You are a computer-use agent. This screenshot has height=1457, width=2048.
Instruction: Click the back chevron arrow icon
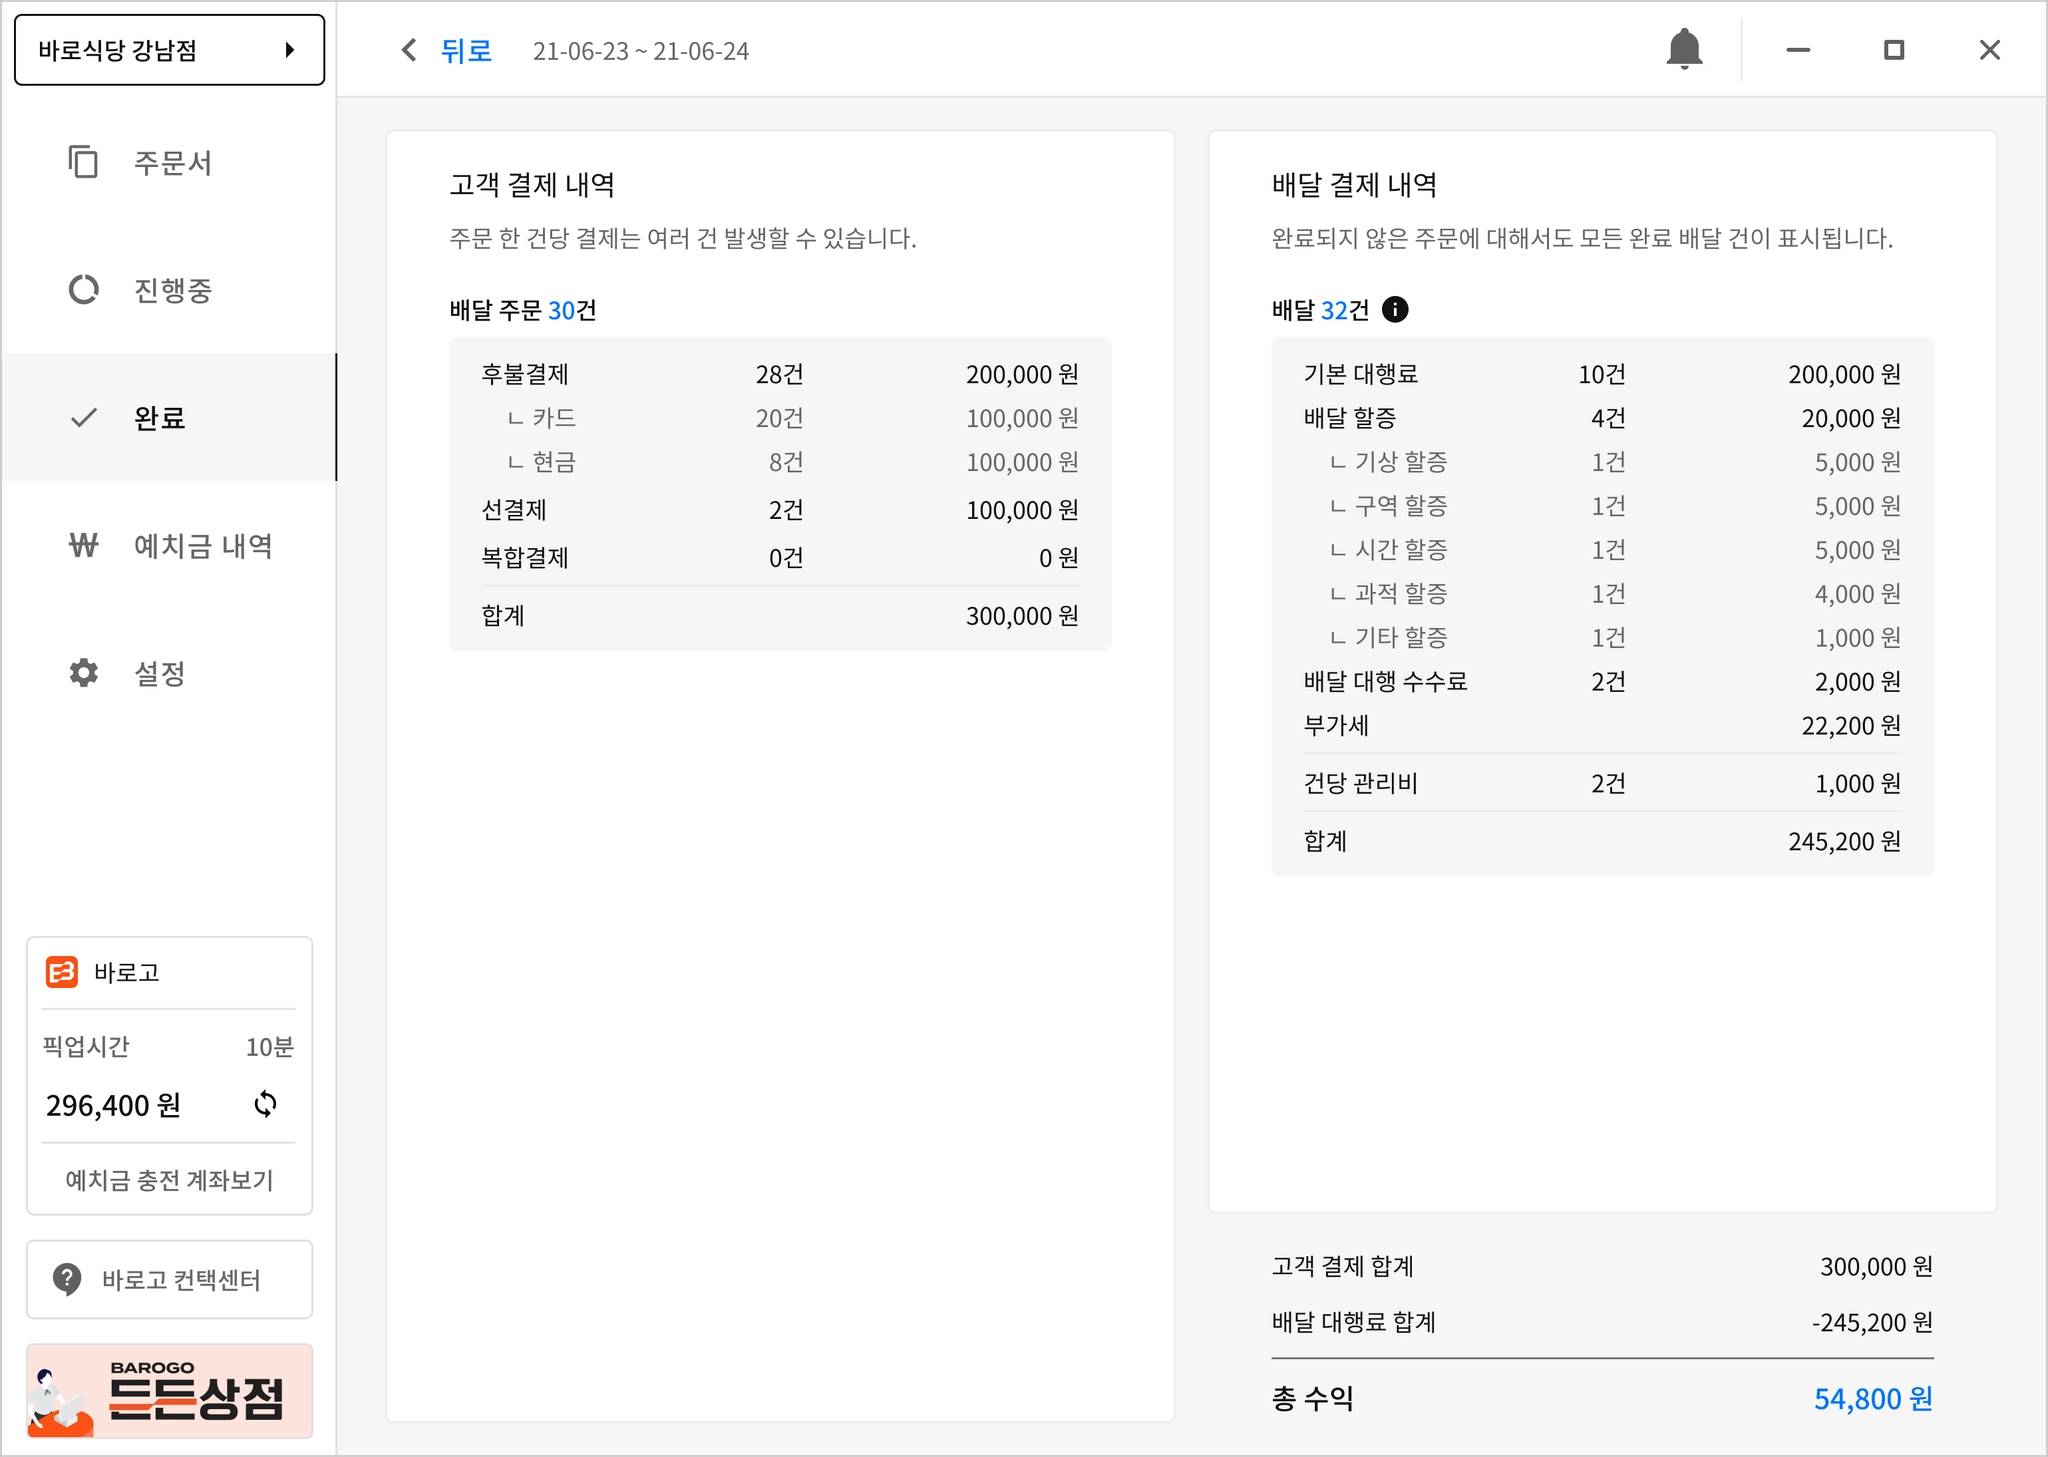409,50
